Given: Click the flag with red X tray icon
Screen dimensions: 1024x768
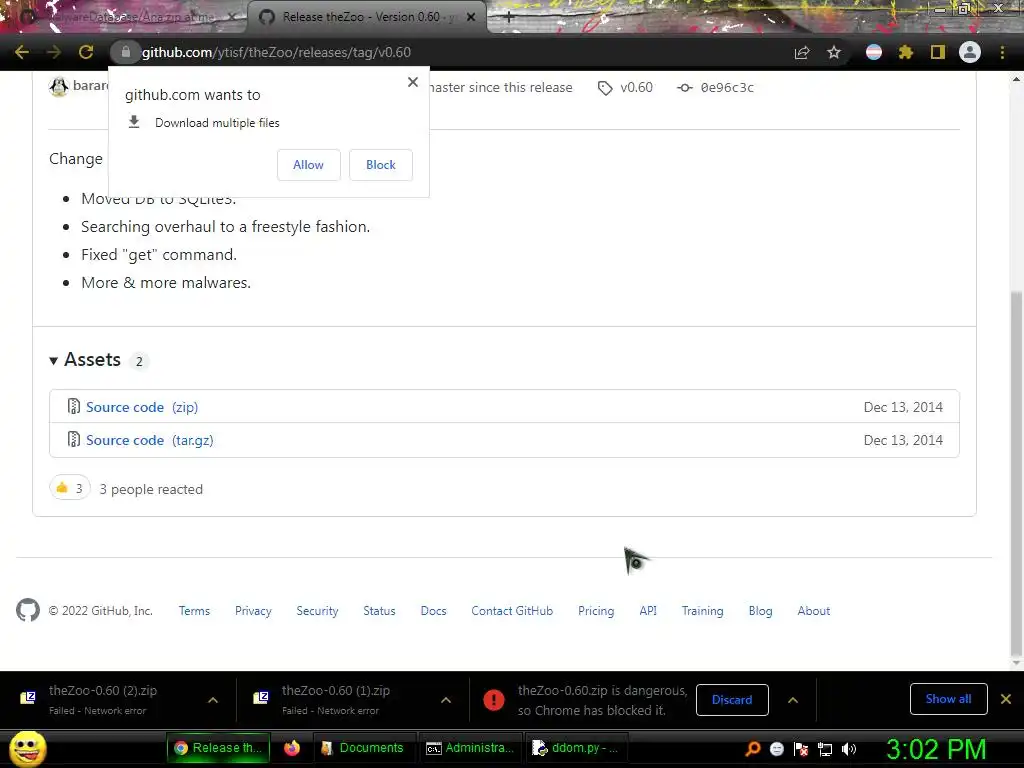Looking at the screenshot, I should [801, 749].
